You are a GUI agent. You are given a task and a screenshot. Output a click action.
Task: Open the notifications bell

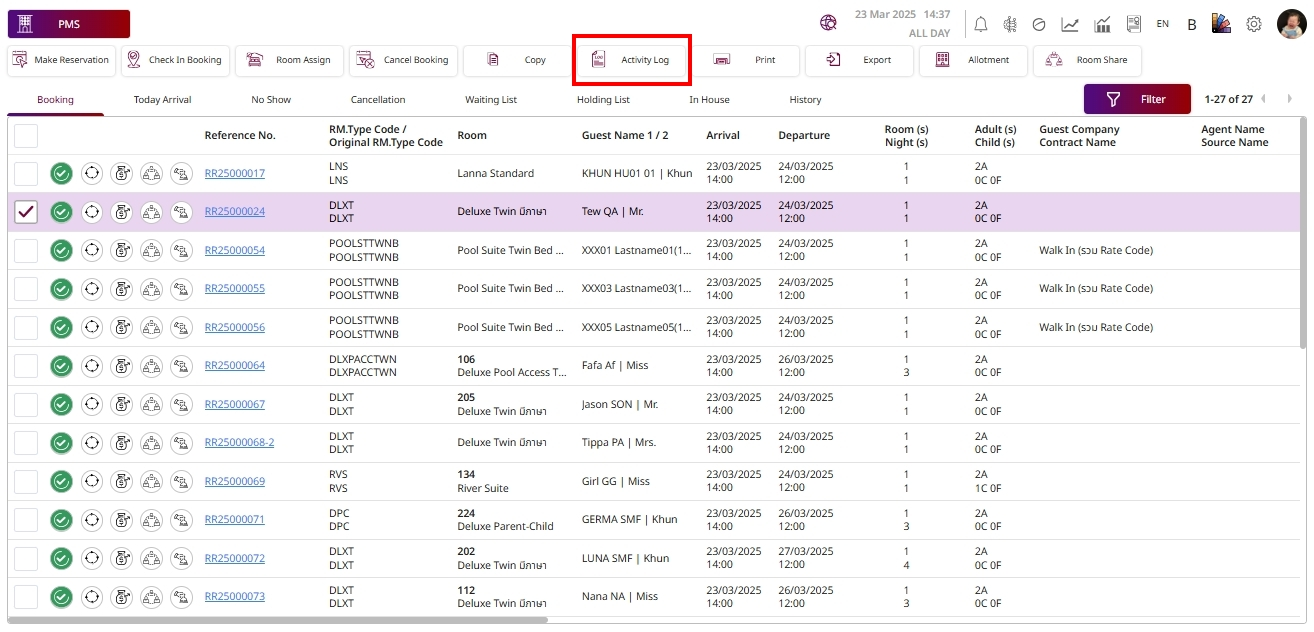tap(981, 24)
